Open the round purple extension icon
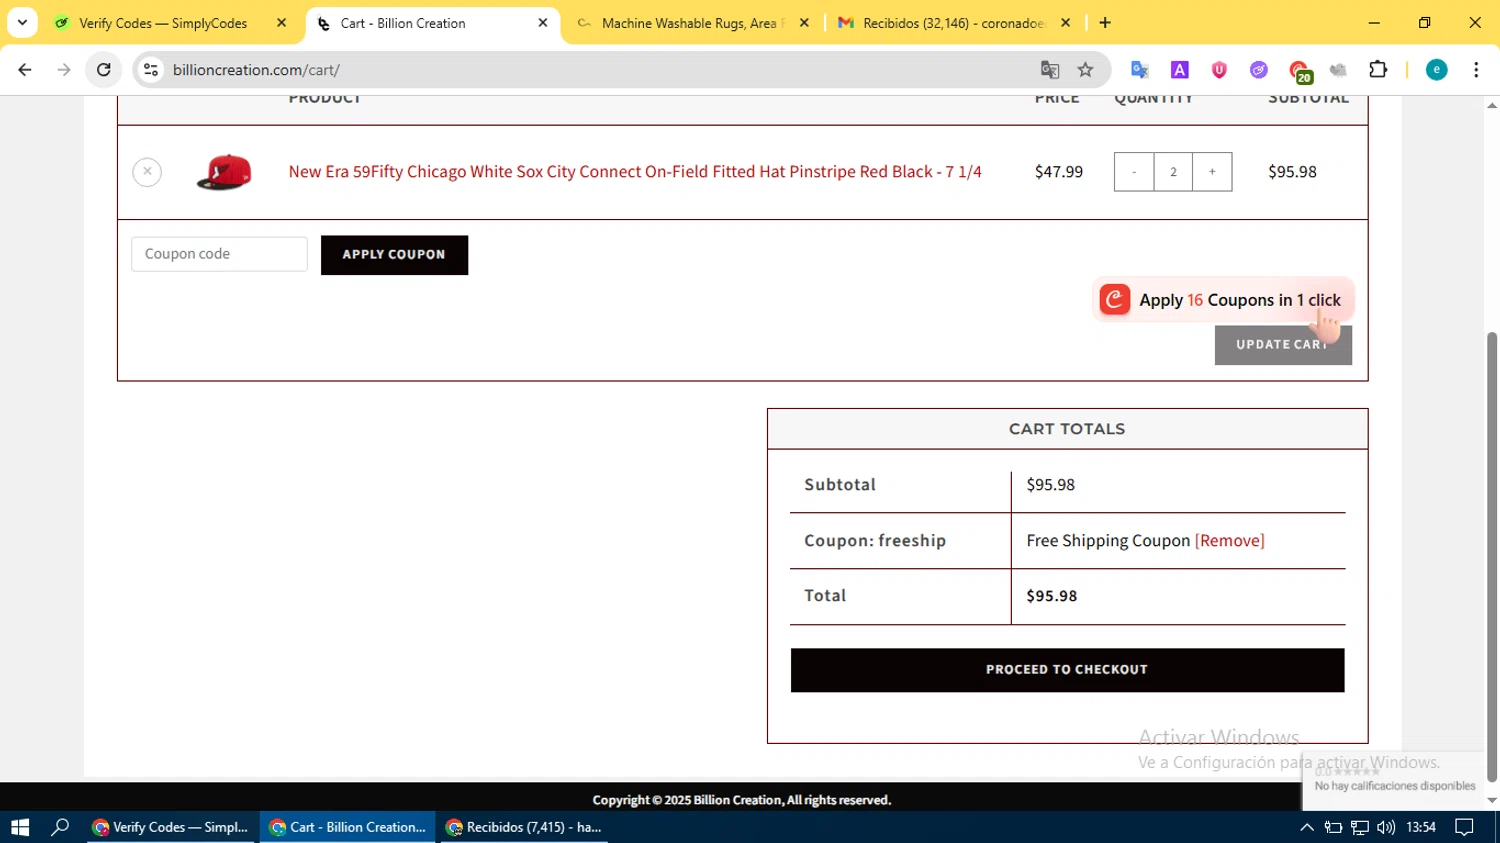Image resolution: width=1500 pixels, height=843 pixels. click(1259, 70)
